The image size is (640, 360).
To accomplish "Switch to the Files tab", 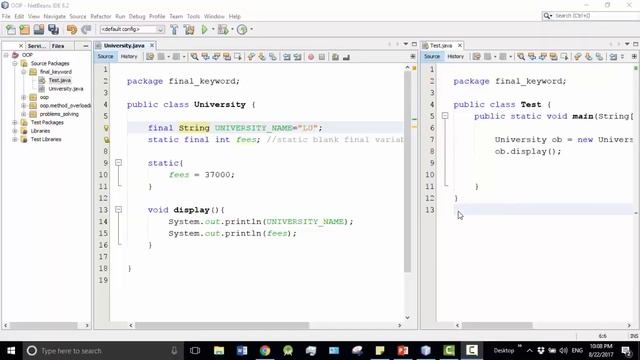I will click(x=58, y=46).
